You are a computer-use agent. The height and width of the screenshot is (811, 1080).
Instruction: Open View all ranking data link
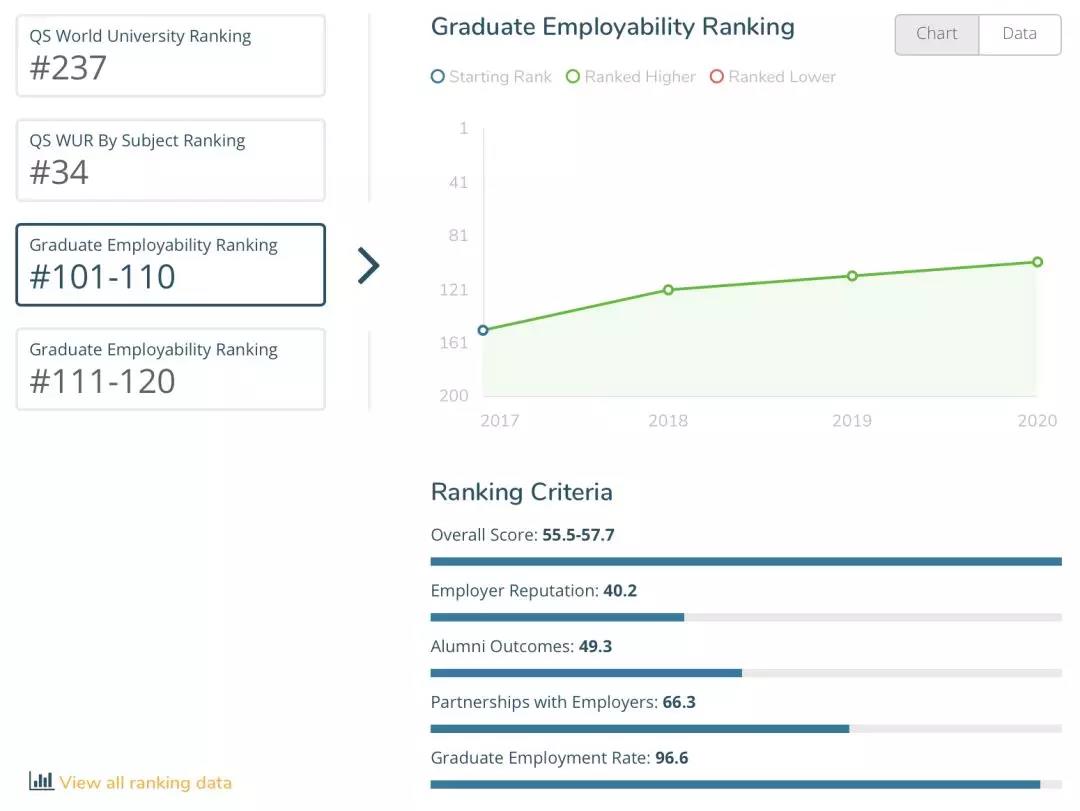145,783
